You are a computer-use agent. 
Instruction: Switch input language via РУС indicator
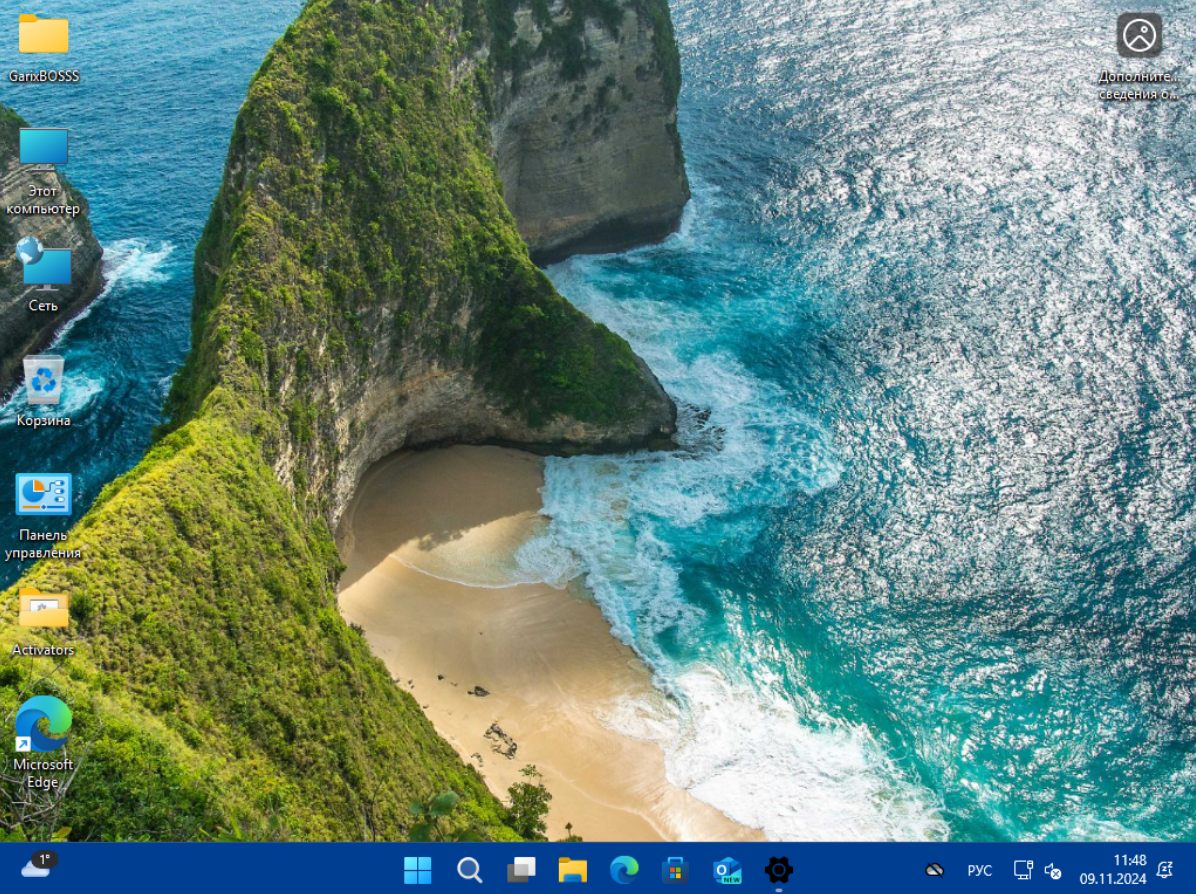click(x=979, y=870)
